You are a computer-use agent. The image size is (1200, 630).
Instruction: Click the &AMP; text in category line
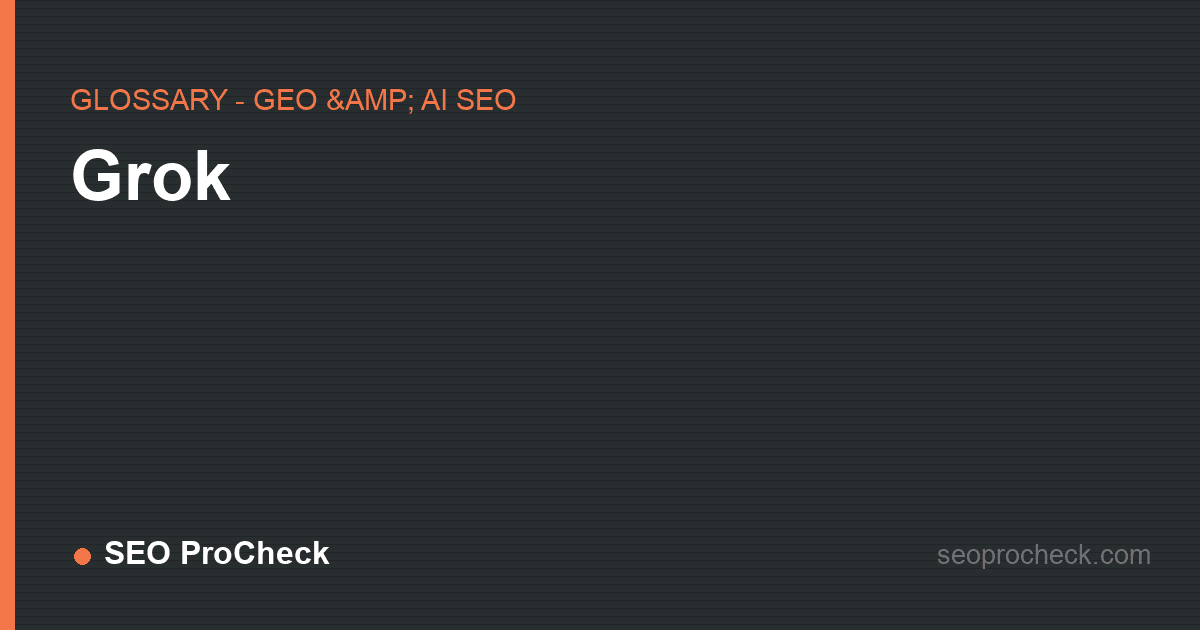[x=369, y=100]
